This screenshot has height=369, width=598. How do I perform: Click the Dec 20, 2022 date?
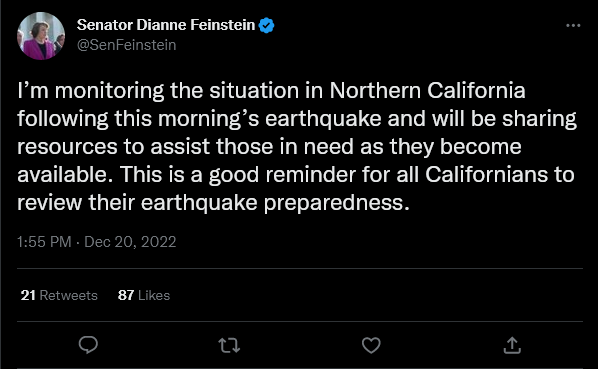tap(130, 242)
